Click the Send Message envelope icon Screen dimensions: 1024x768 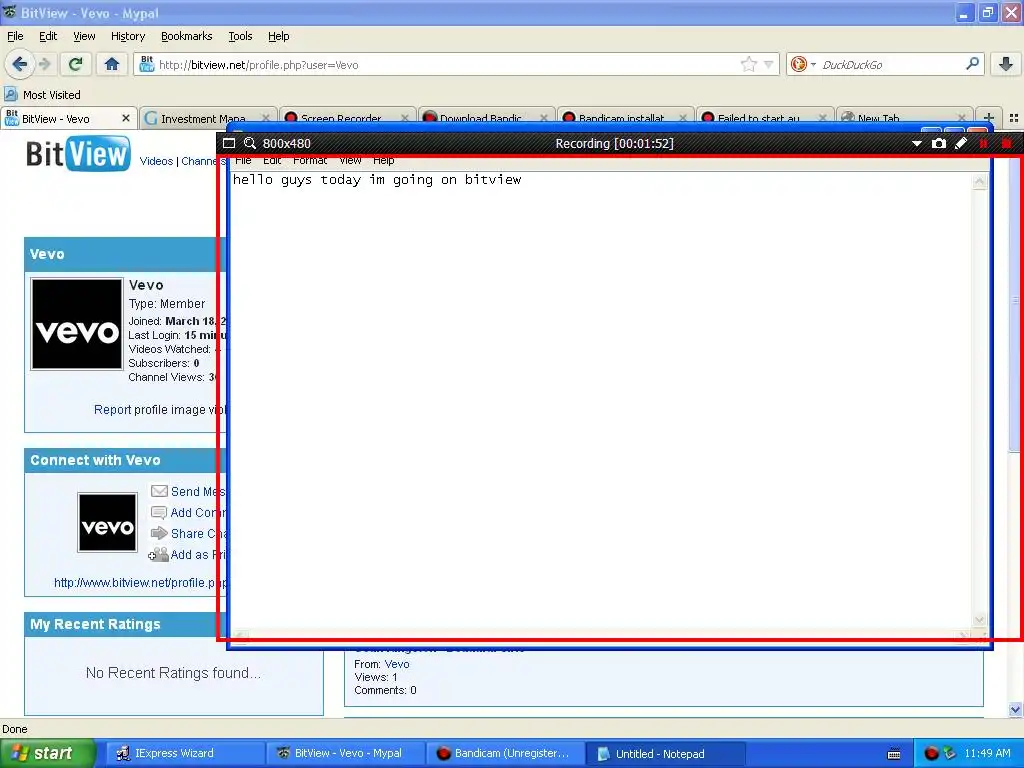click(159, 491)
